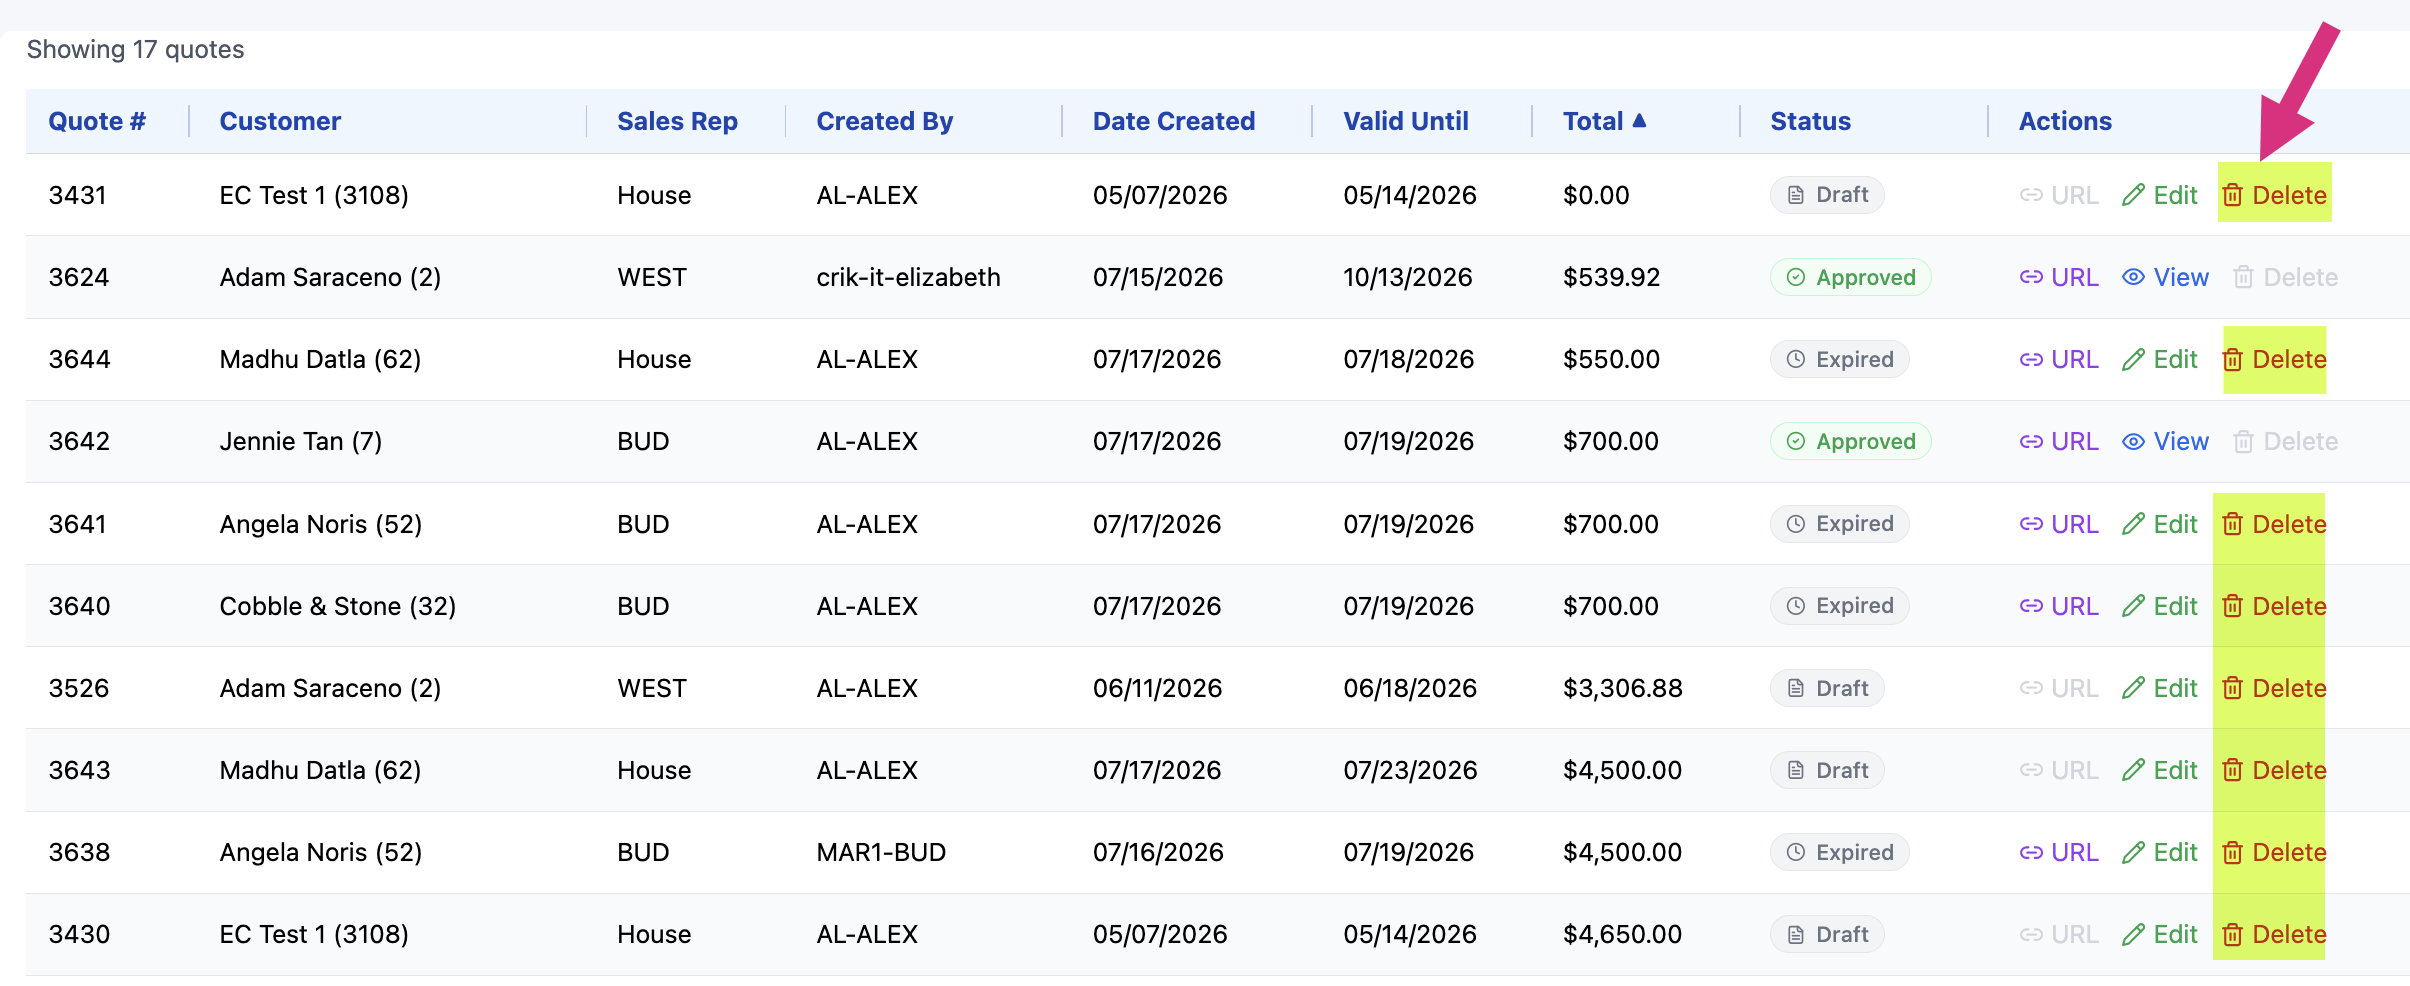Delete quote 3640 for Cobble & Stone

[2274, 606]
